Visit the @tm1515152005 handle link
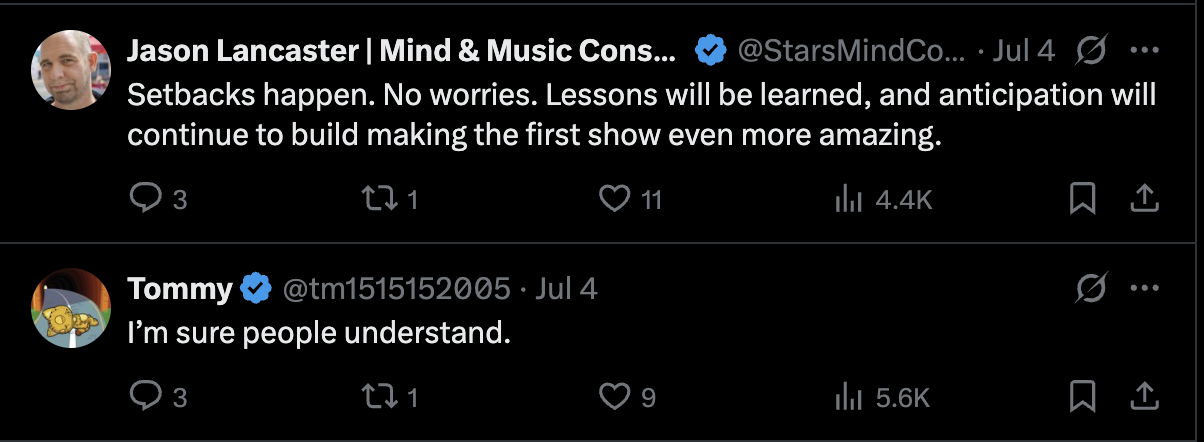The height and width of the screenshot is (442, 1204). [398, 289]
